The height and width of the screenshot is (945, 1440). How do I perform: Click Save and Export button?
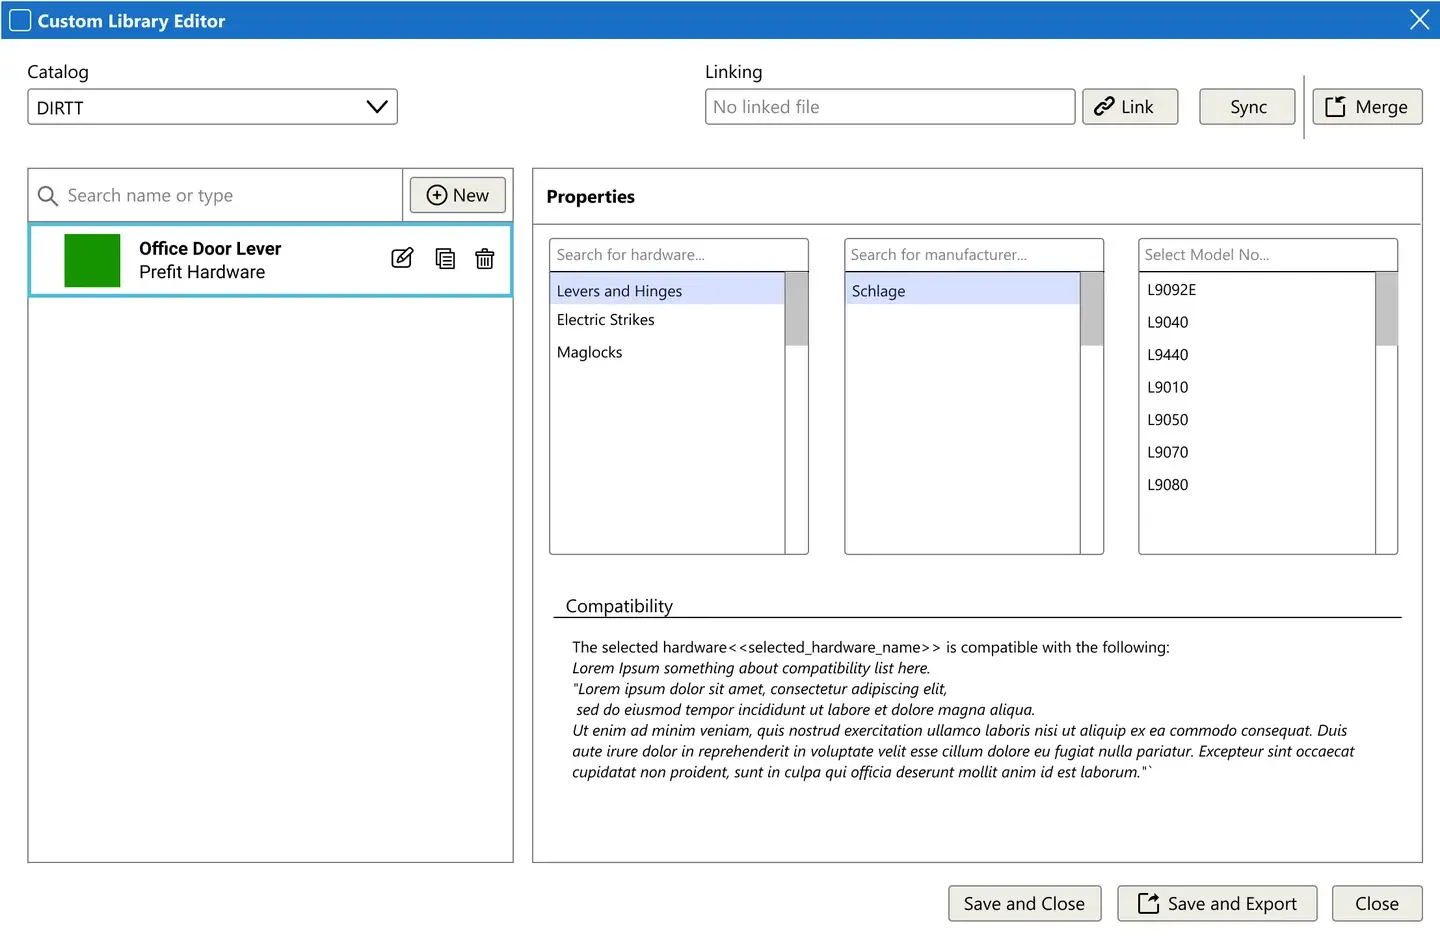click(1217, 904)
